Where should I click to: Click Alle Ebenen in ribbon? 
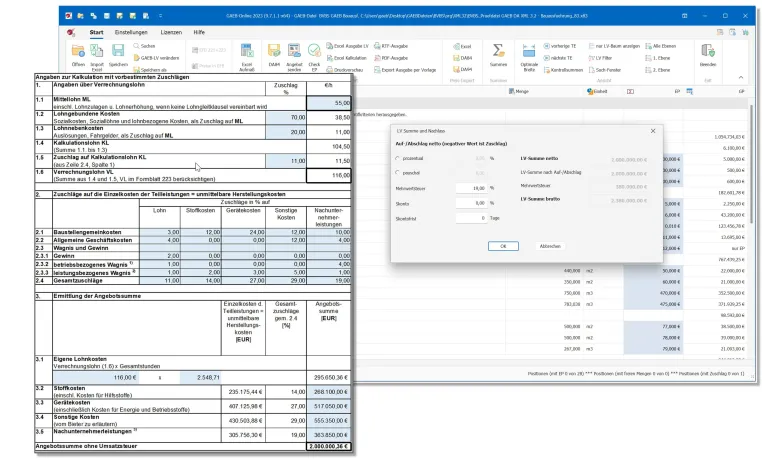tap(660, 46)
